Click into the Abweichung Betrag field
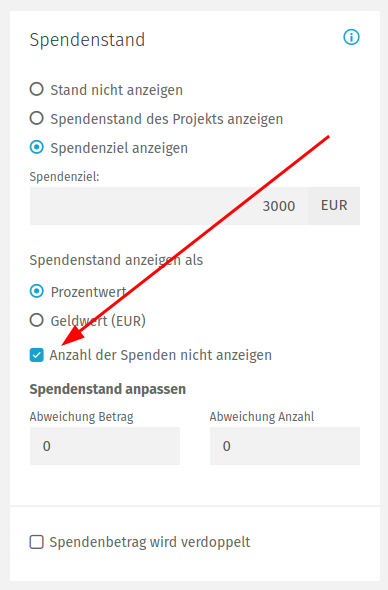The image size is (388, 590). tap(105, 446)
